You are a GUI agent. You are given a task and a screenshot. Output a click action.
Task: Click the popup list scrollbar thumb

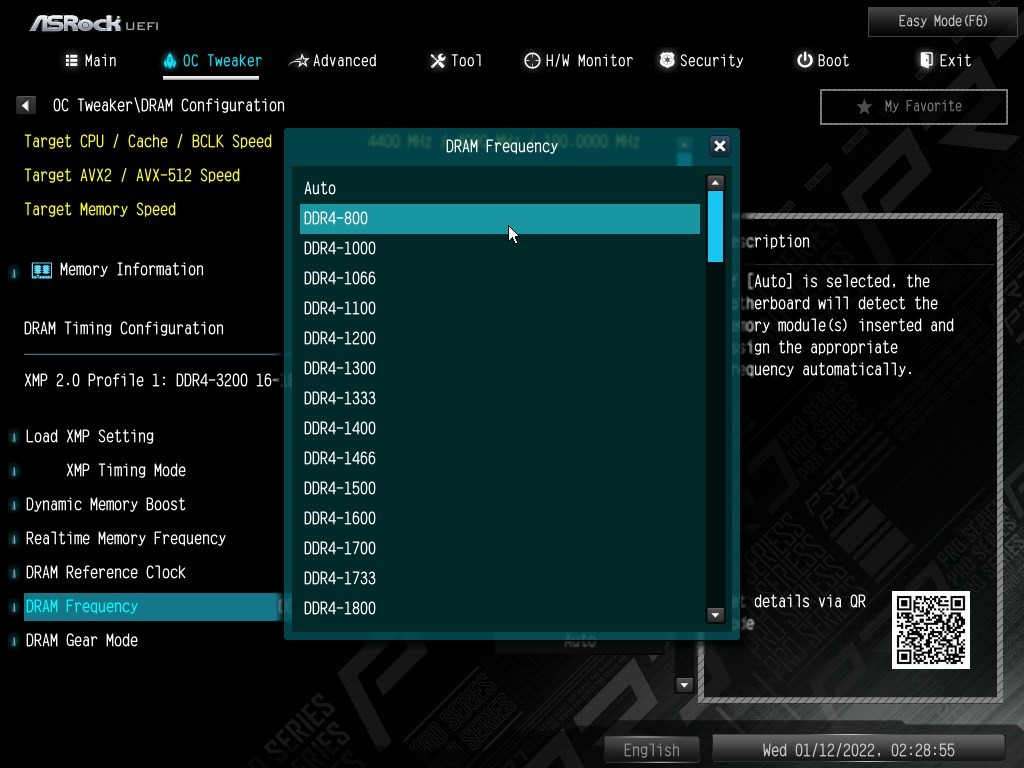point(715,227)
